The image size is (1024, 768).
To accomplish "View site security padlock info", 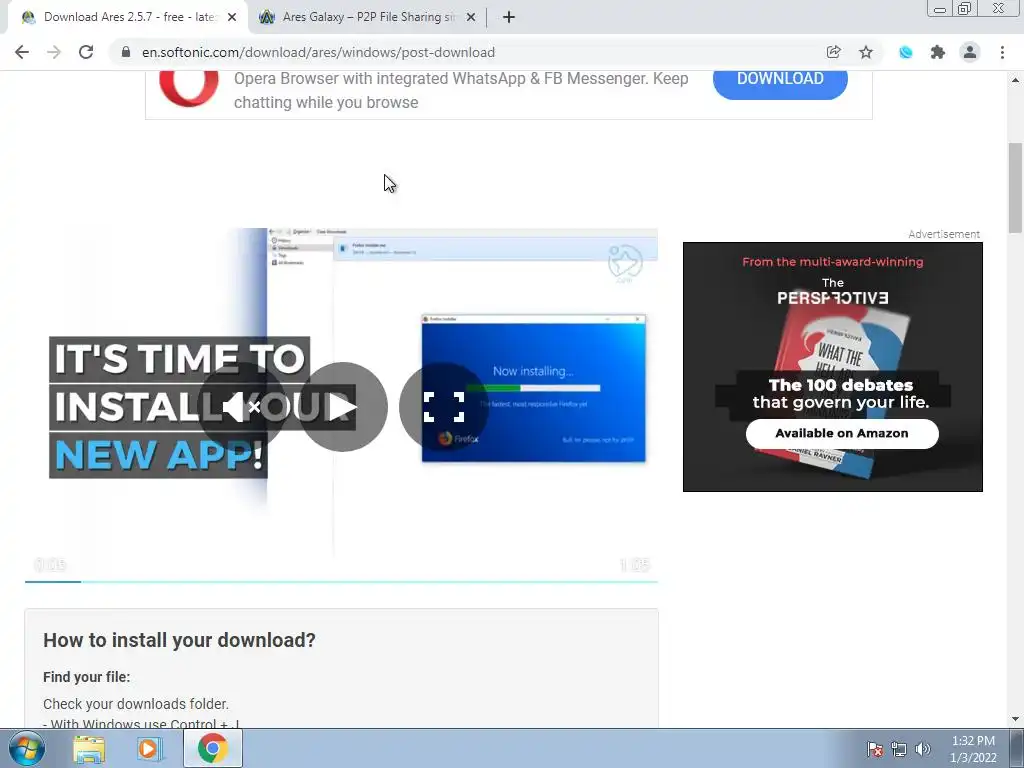I will 126,52.
